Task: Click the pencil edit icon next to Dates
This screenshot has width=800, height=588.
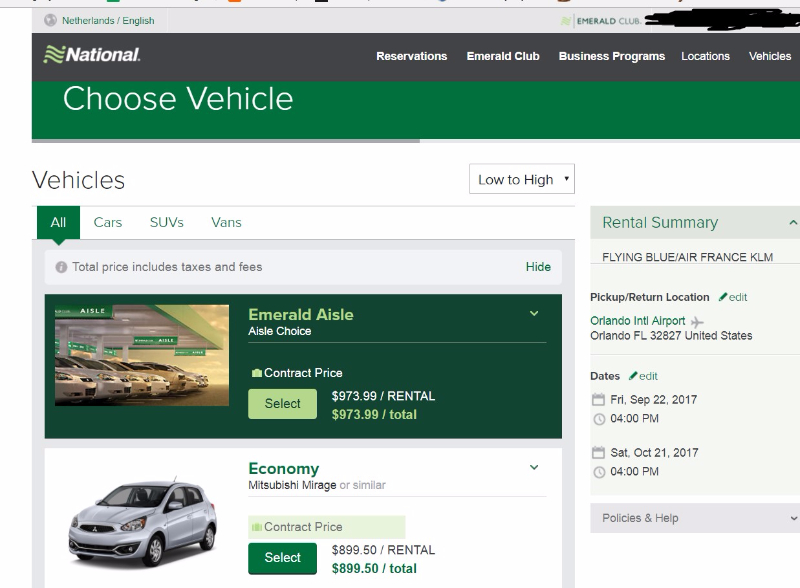Action: pos(633,376)
